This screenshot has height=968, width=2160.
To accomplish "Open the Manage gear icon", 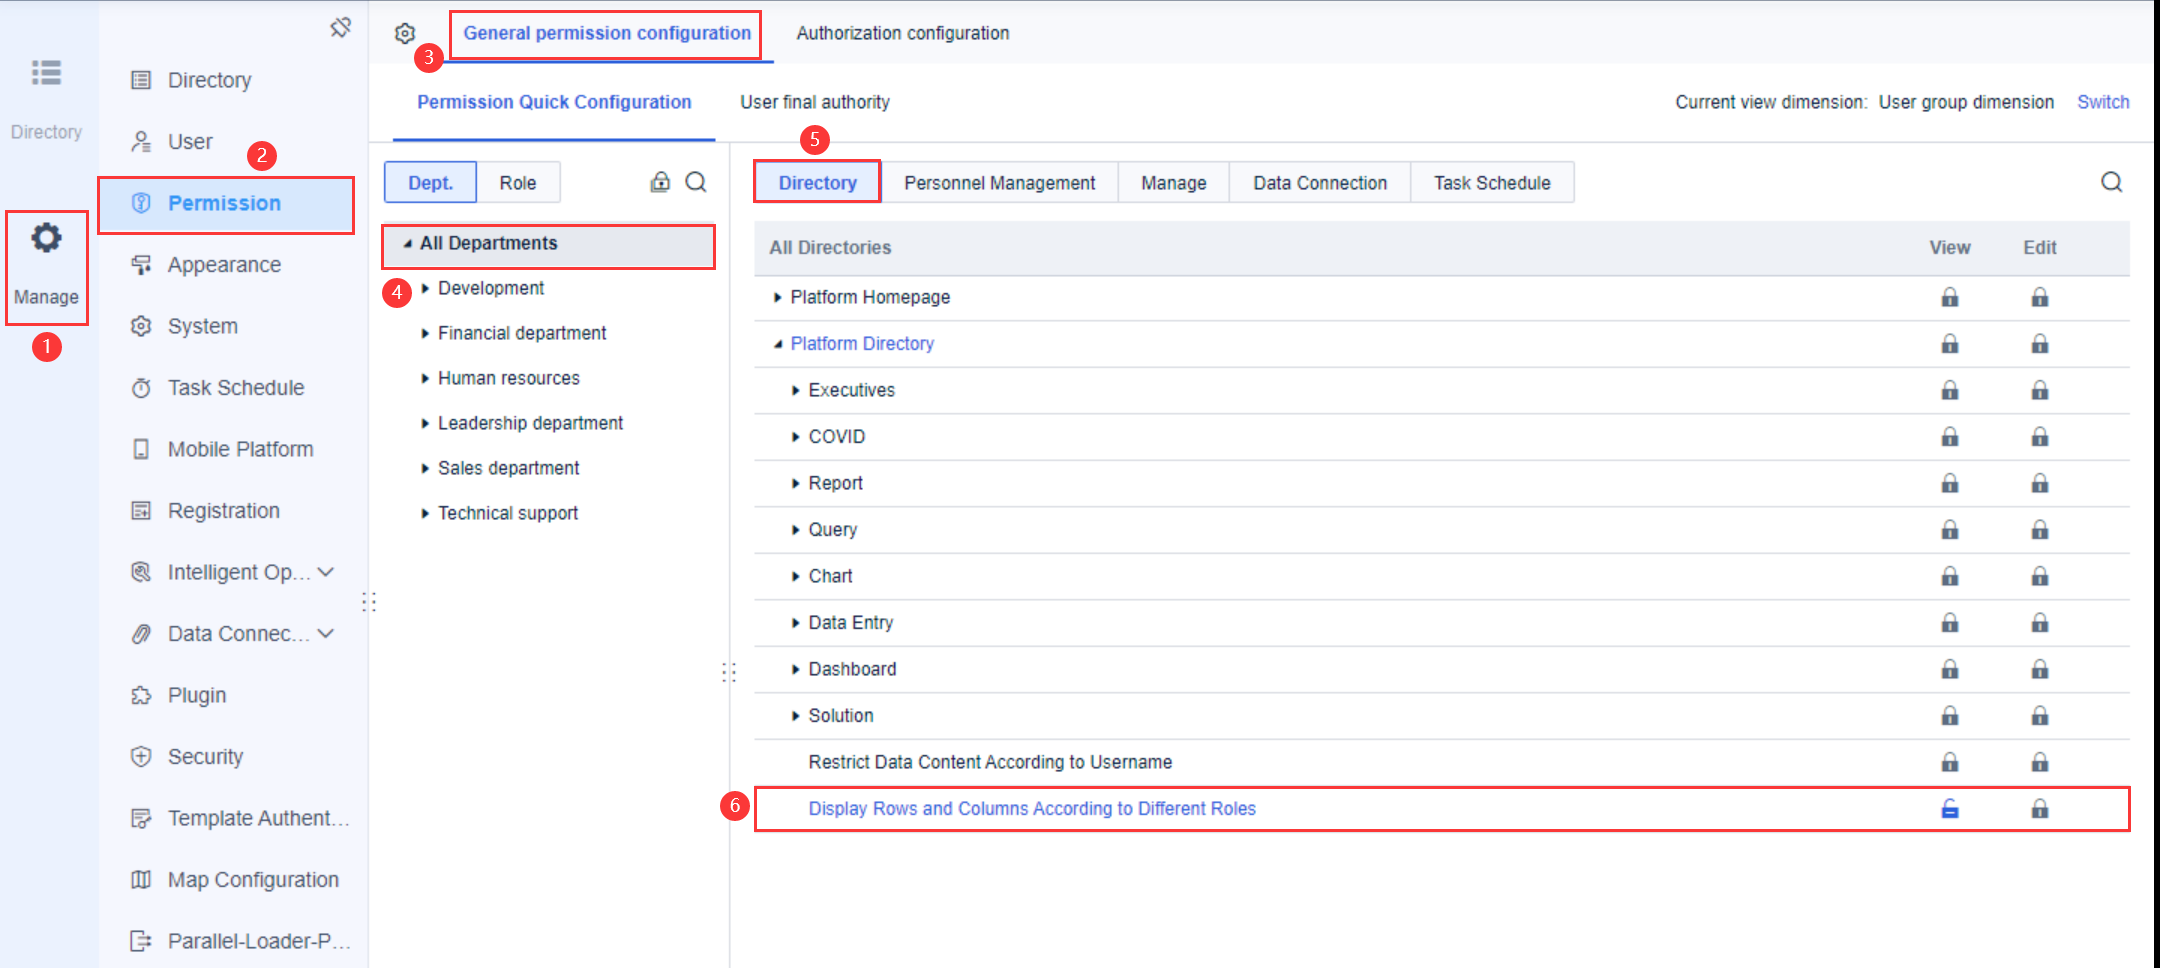I will 46,238.
